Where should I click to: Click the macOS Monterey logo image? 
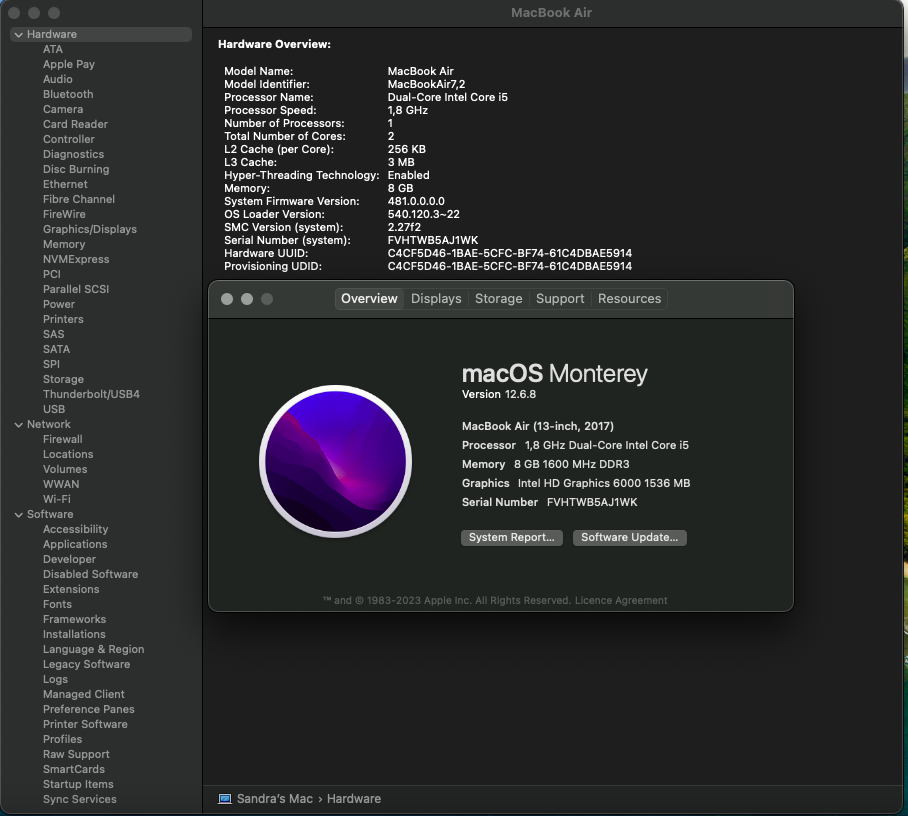pyautogui.click(x=335, y=462)
